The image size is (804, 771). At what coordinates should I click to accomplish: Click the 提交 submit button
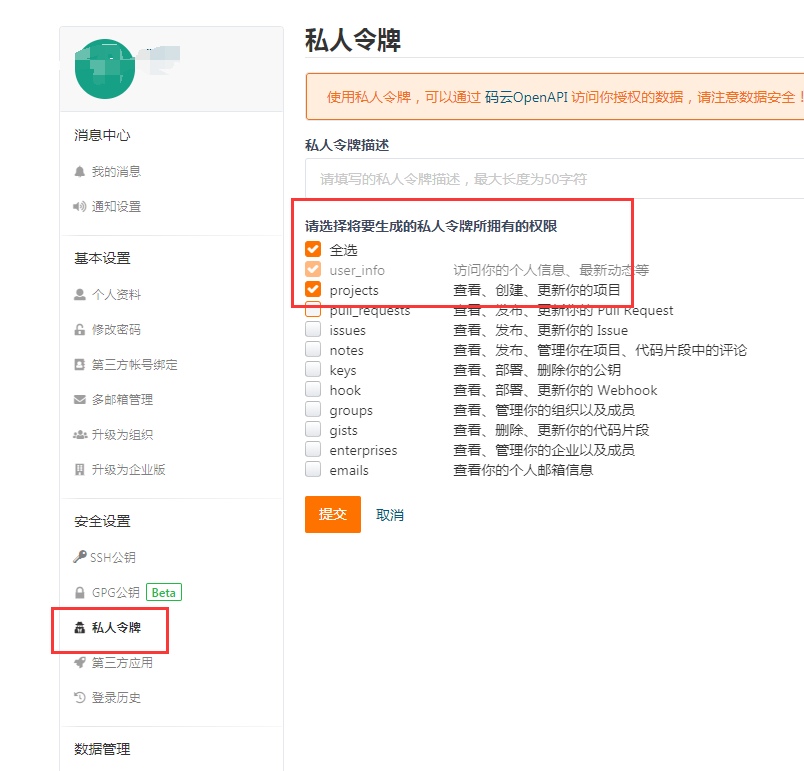pos(333,514)
